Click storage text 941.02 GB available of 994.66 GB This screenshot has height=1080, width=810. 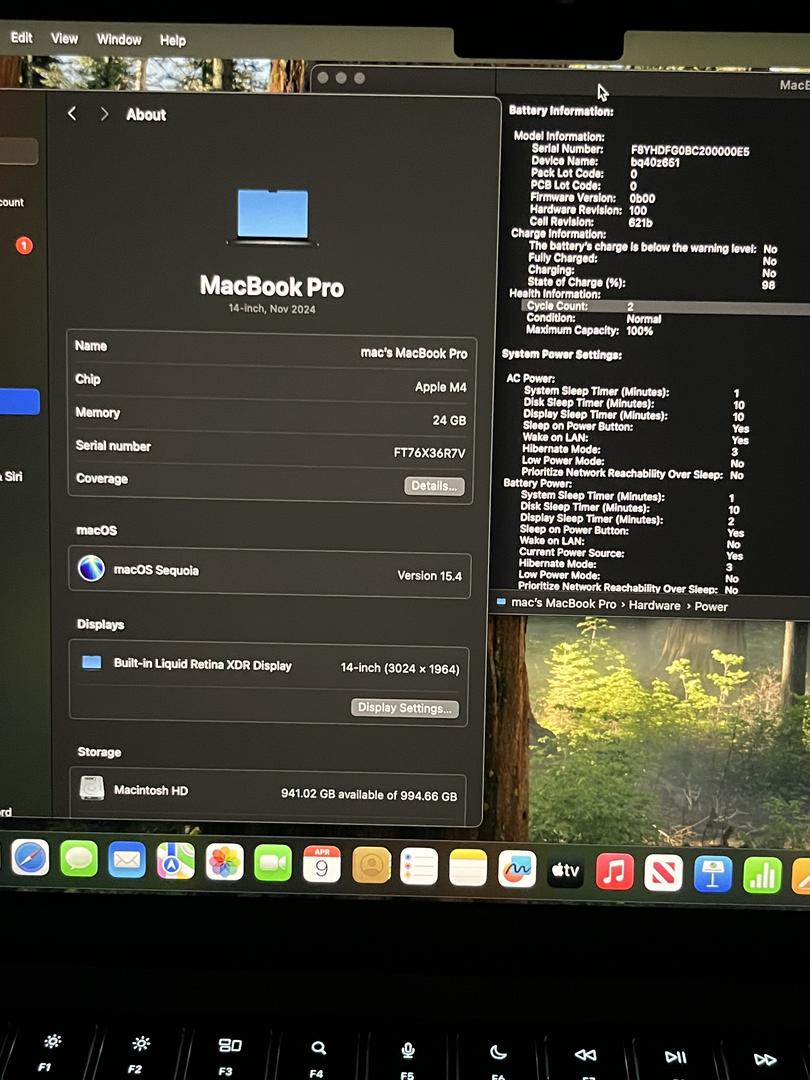pyautogui.click(x=369, y=795)
